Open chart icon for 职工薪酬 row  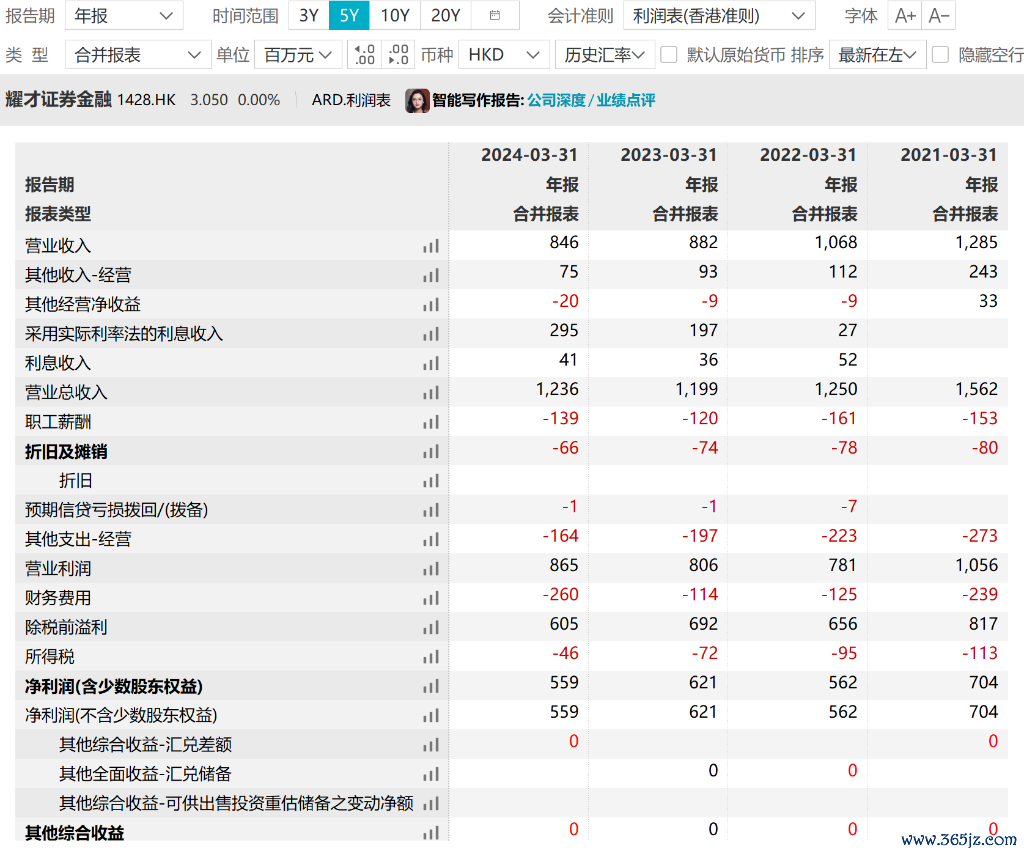pos(430,423)
